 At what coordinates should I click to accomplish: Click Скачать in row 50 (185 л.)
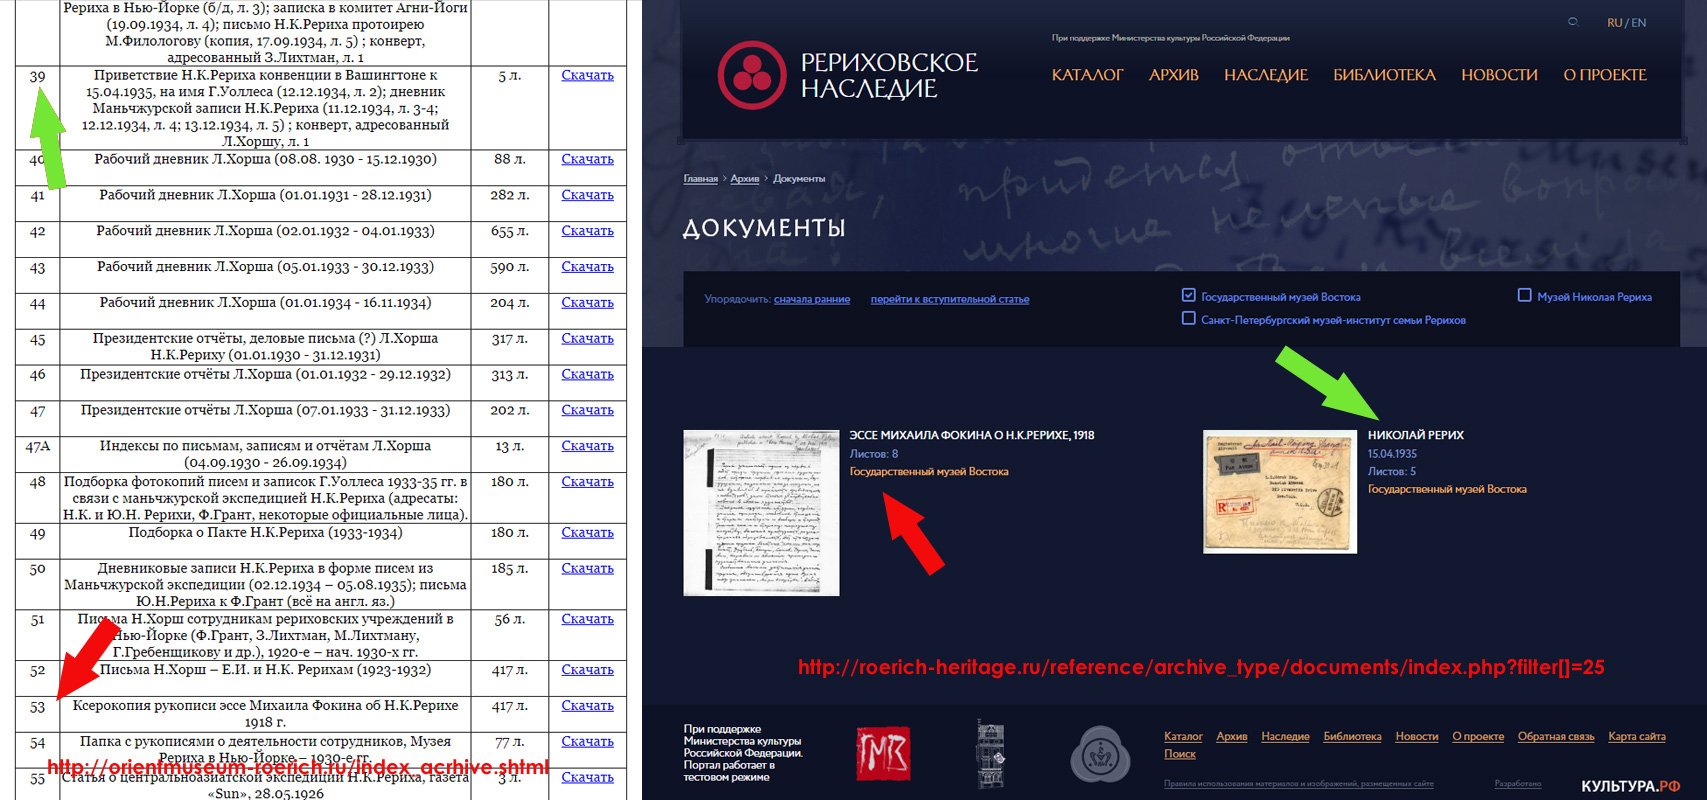[x=587, y=568]
